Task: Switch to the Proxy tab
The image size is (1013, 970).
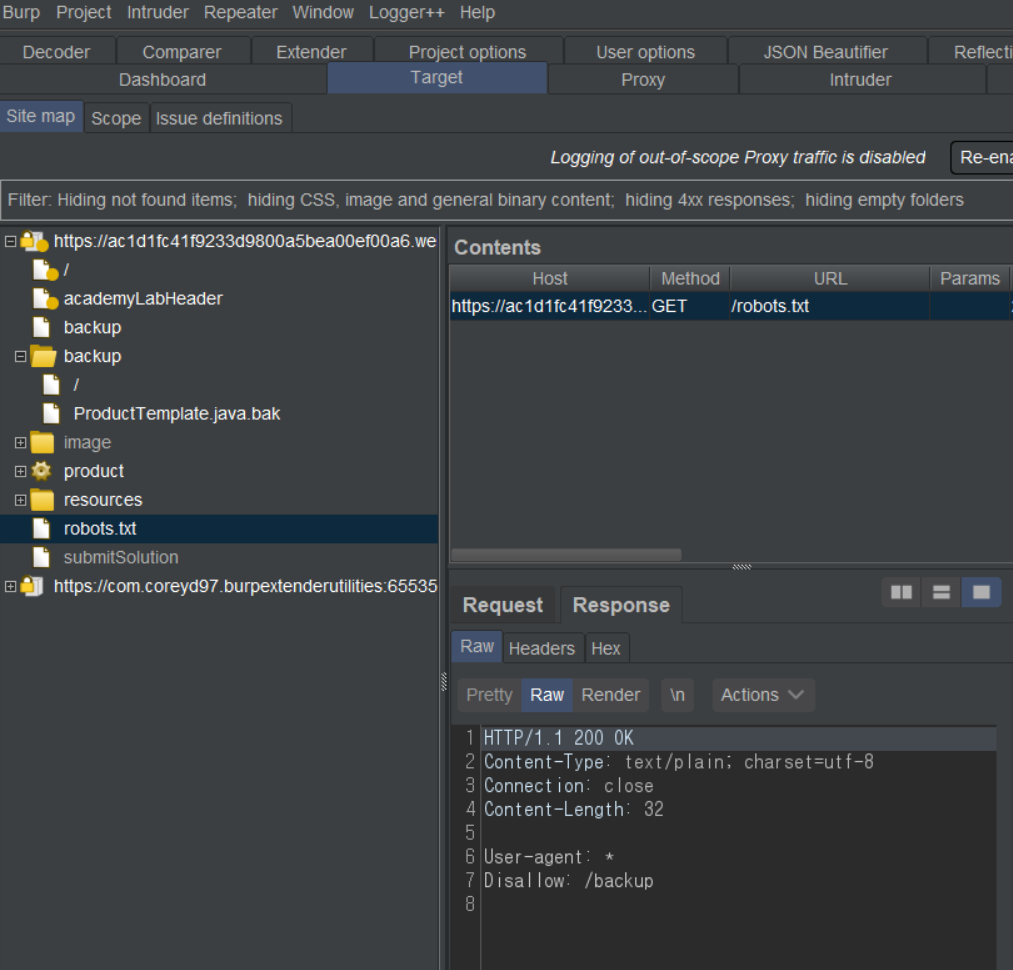Action: pyautogui.click(x=642, y=80)
